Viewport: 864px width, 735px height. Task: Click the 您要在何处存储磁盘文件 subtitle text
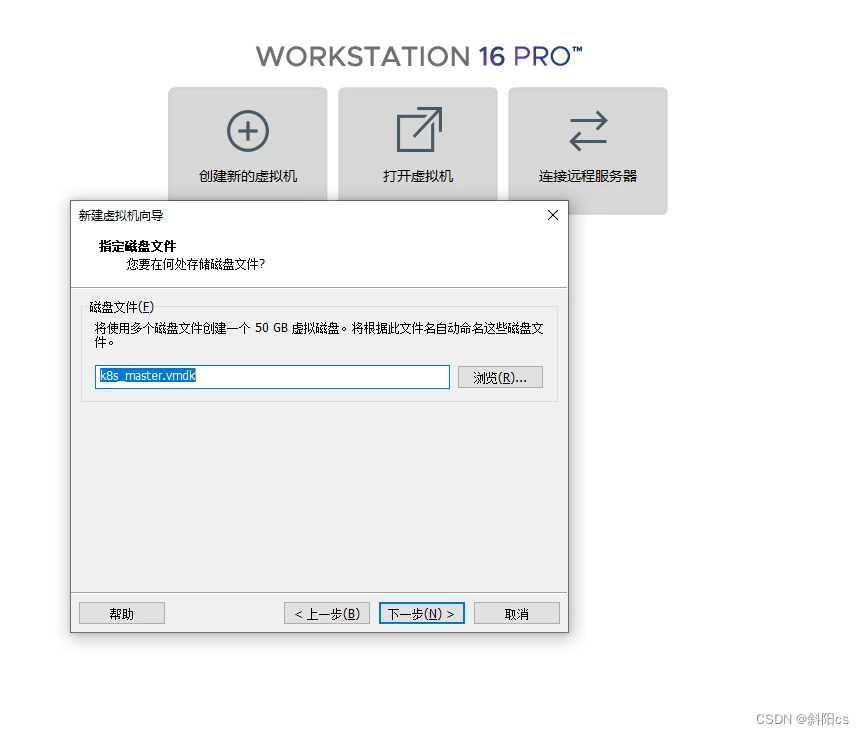[195, 265]
